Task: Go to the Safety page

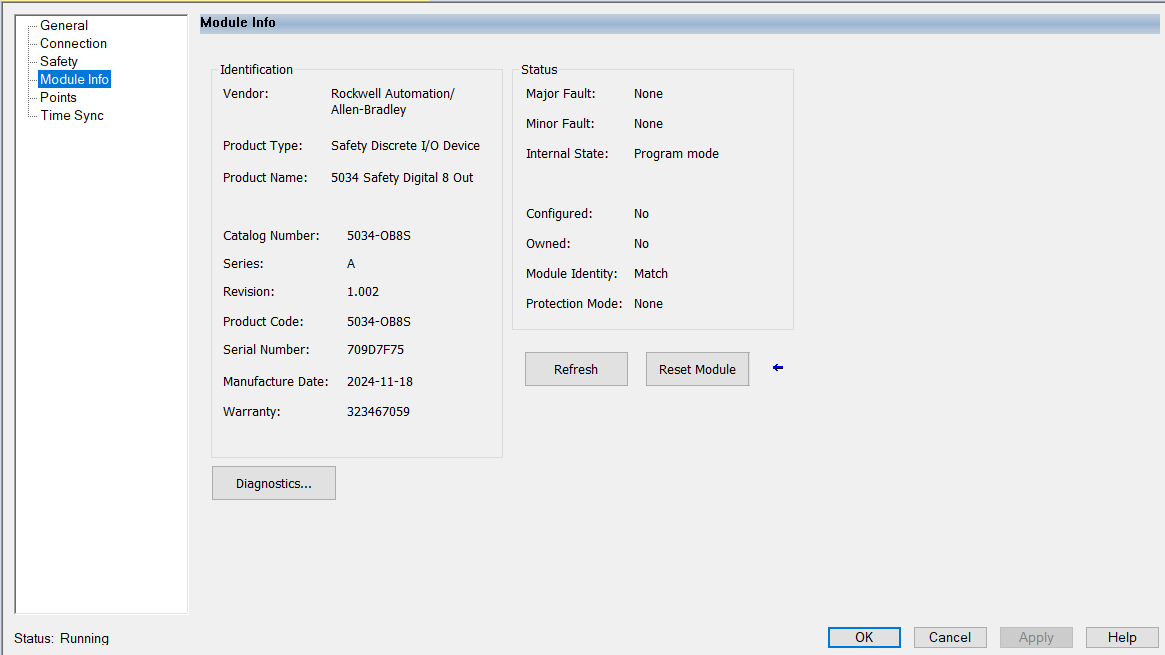Action: pyautogui.click(x=59, y=61)
